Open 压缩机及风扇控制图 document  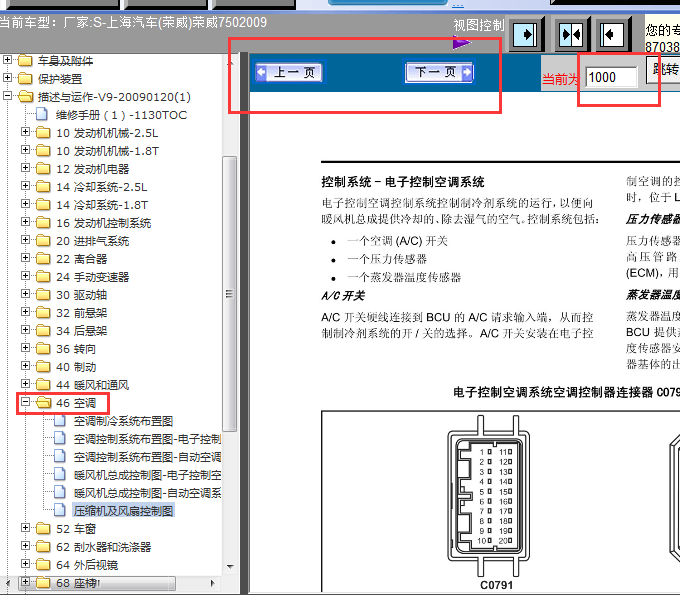pos(123,511)
